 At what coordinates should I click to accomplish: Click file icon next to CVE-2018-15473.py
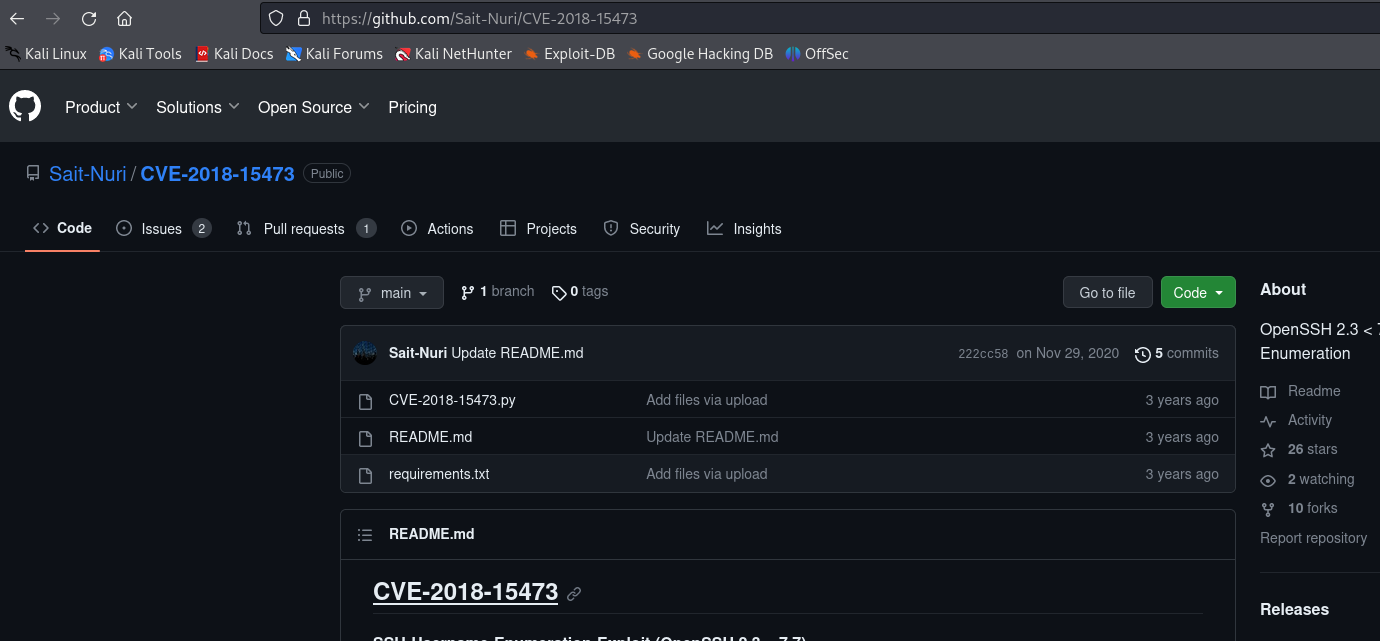pos(365,400)
